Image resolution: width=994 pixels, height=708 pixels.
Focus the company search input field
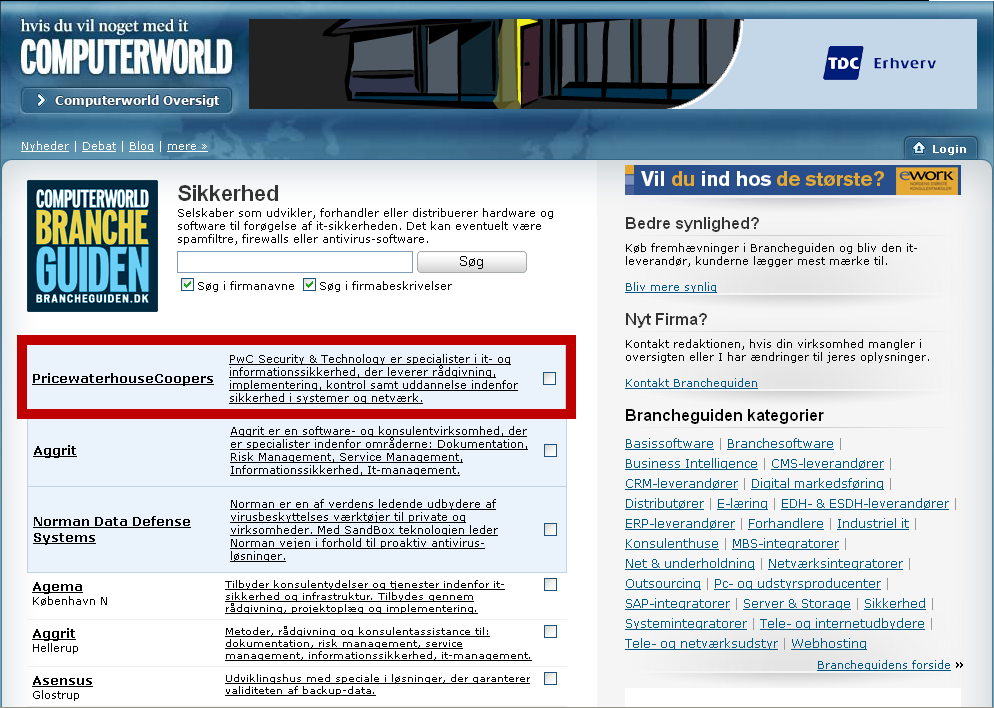coord(295,262)
